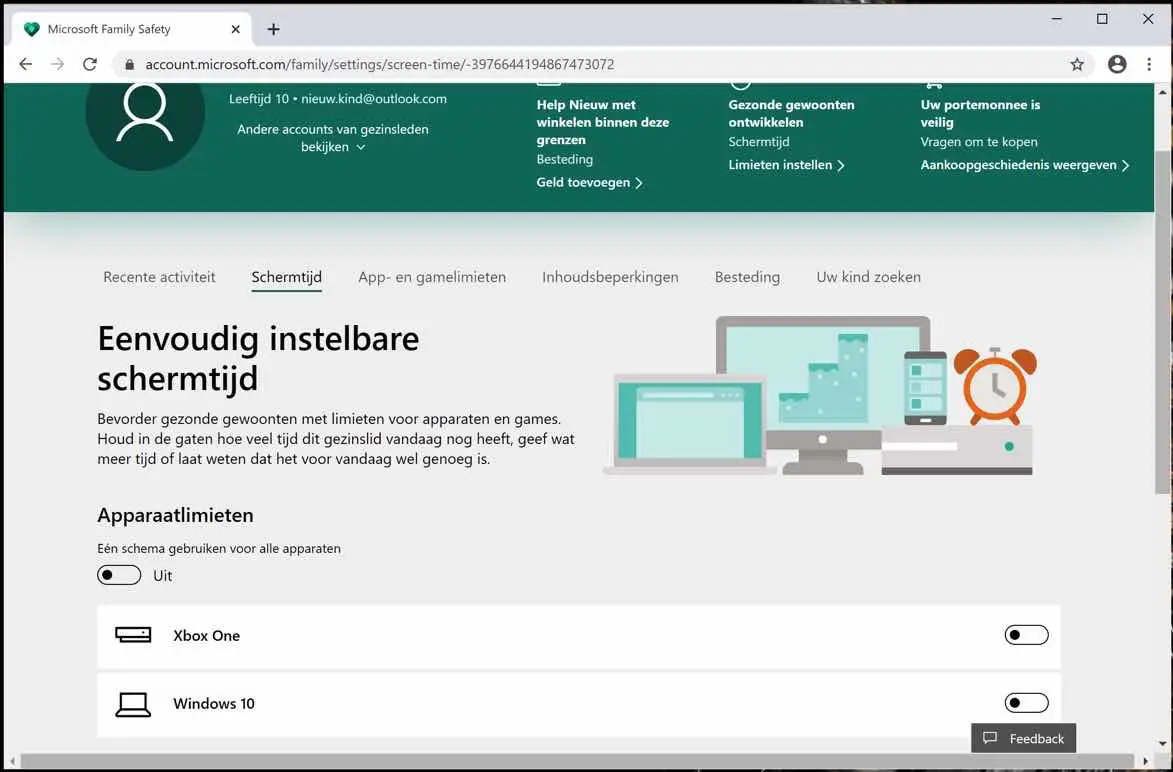The width and height of the screenshot is (1173, 772).
Task: Click the browser forward arrow
Action: 58,64
